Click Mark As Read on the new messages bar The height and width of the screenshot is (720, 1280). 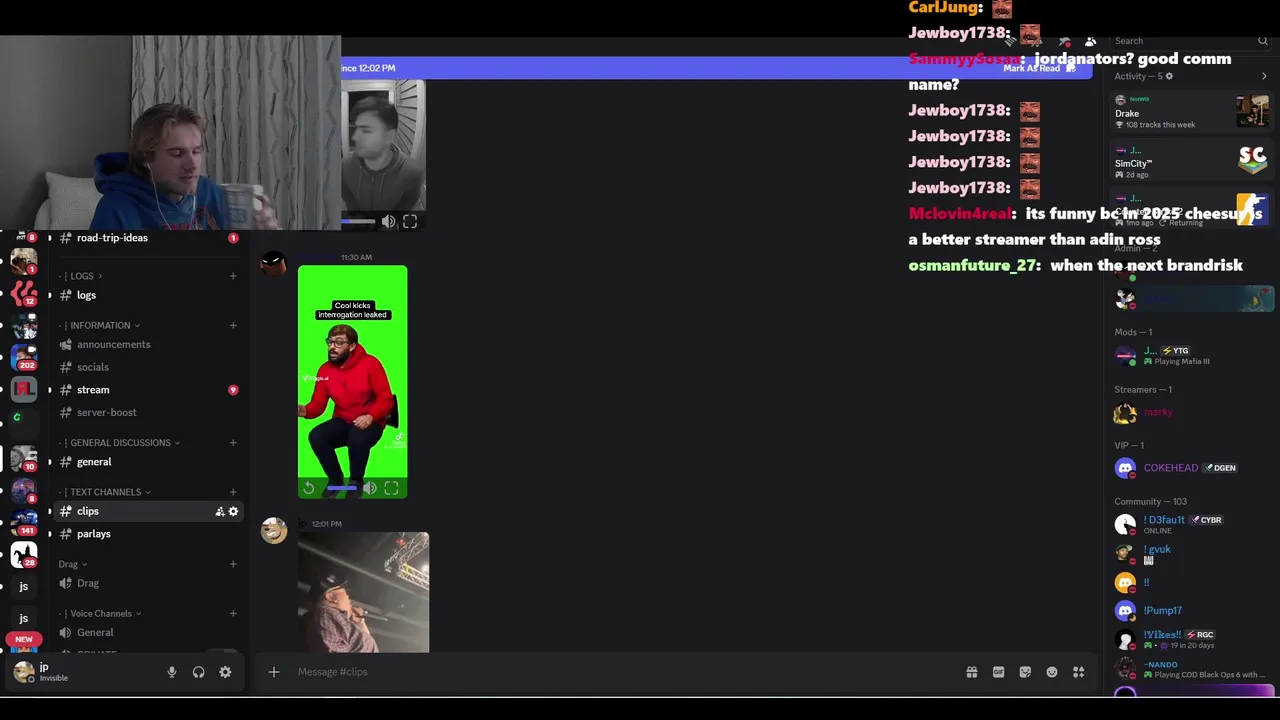point(1038,68)
